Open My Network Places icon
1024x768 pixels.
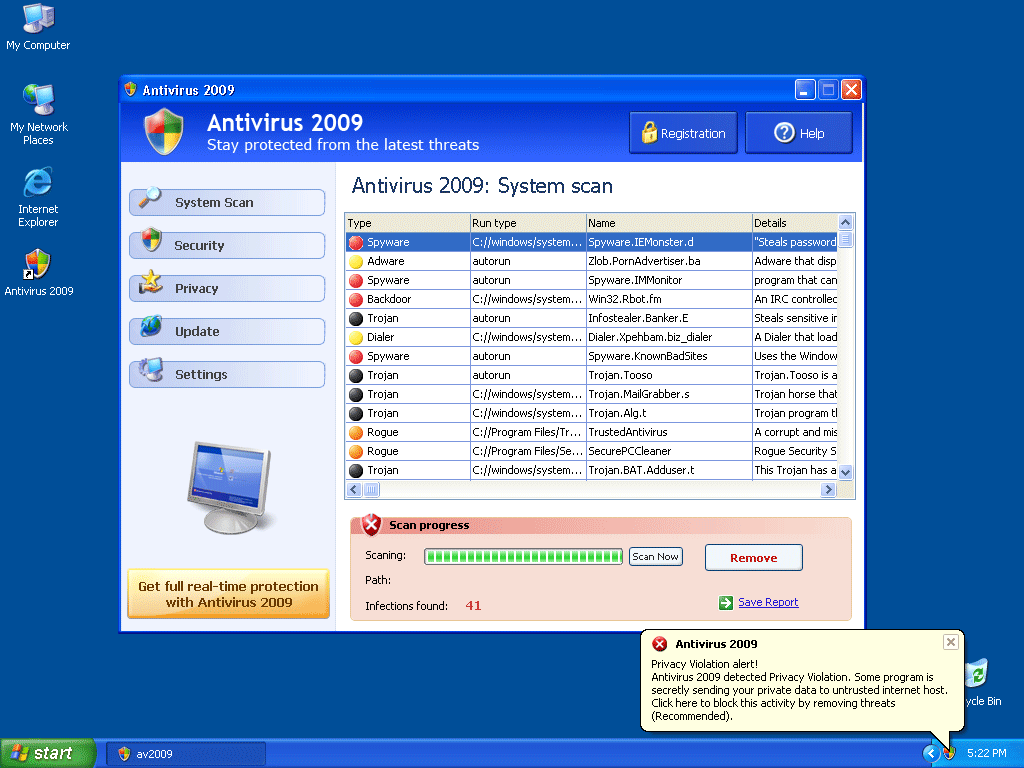tap(39, 102)
